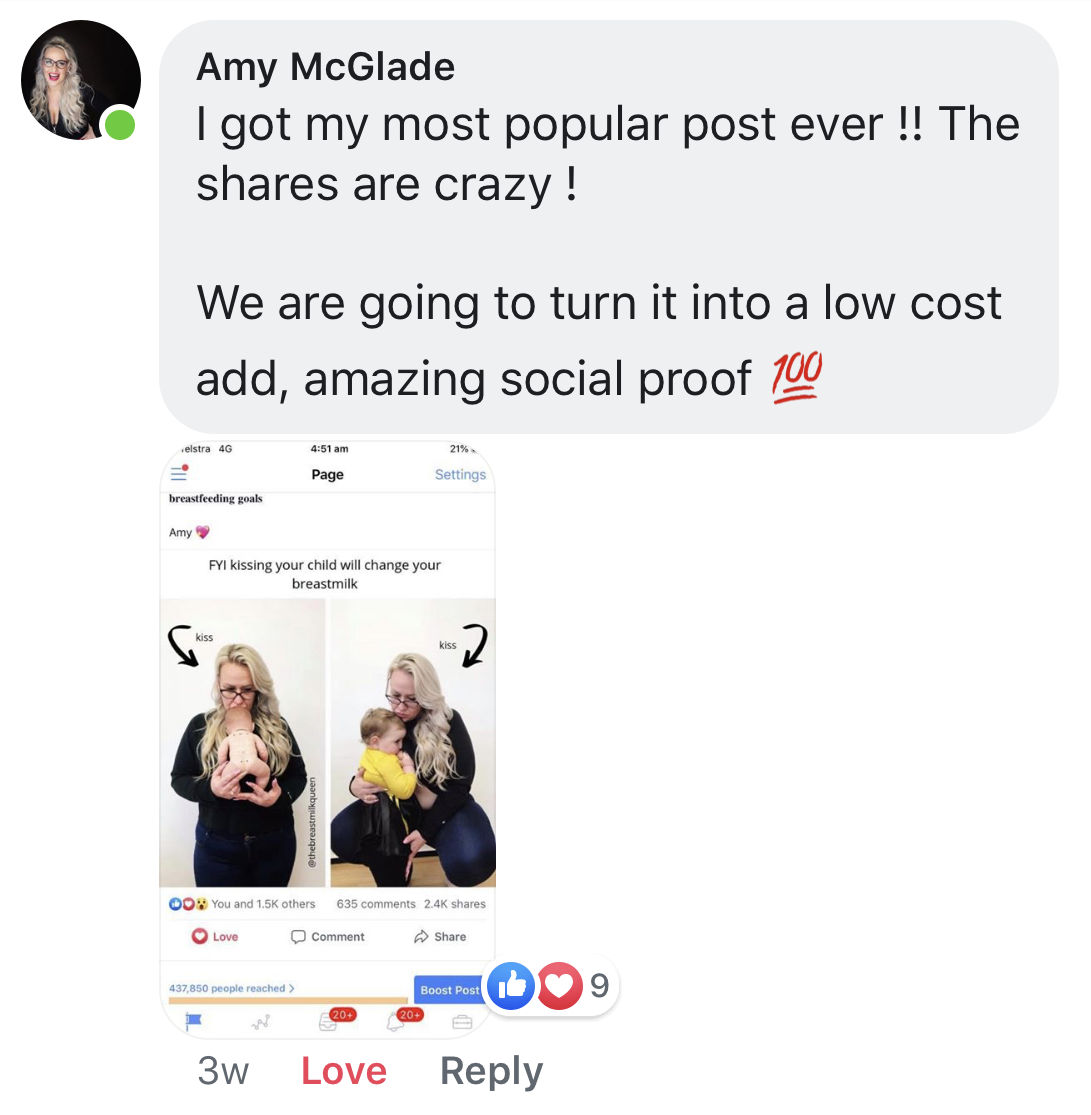
Task: Click the Boost Post button
Action: 449,990
